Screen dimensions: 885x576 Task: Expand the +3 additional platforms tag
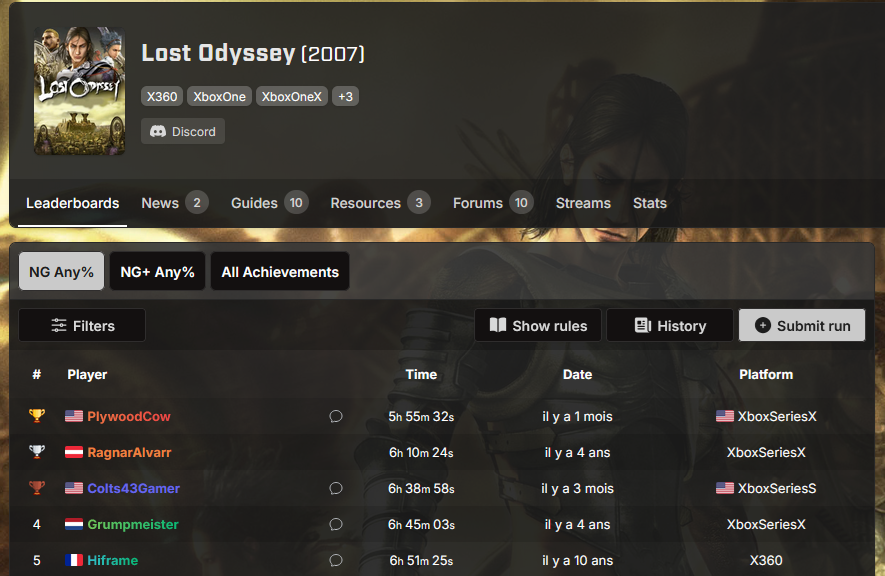[345, 96]
